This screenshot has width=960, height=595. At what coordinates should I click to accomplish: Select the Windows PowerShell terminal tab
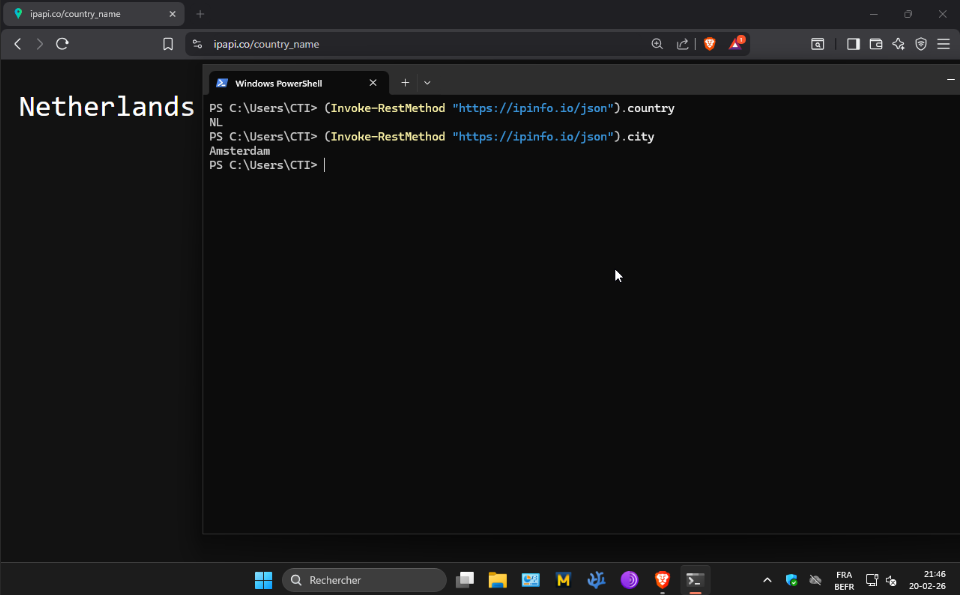285,83
